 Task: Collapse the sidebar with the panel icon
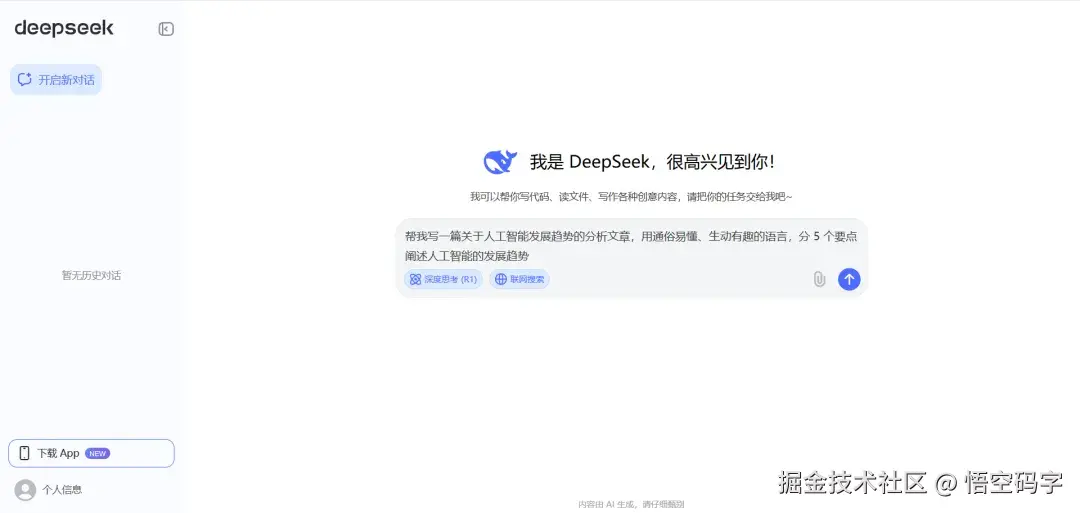(x=166, y=28)
